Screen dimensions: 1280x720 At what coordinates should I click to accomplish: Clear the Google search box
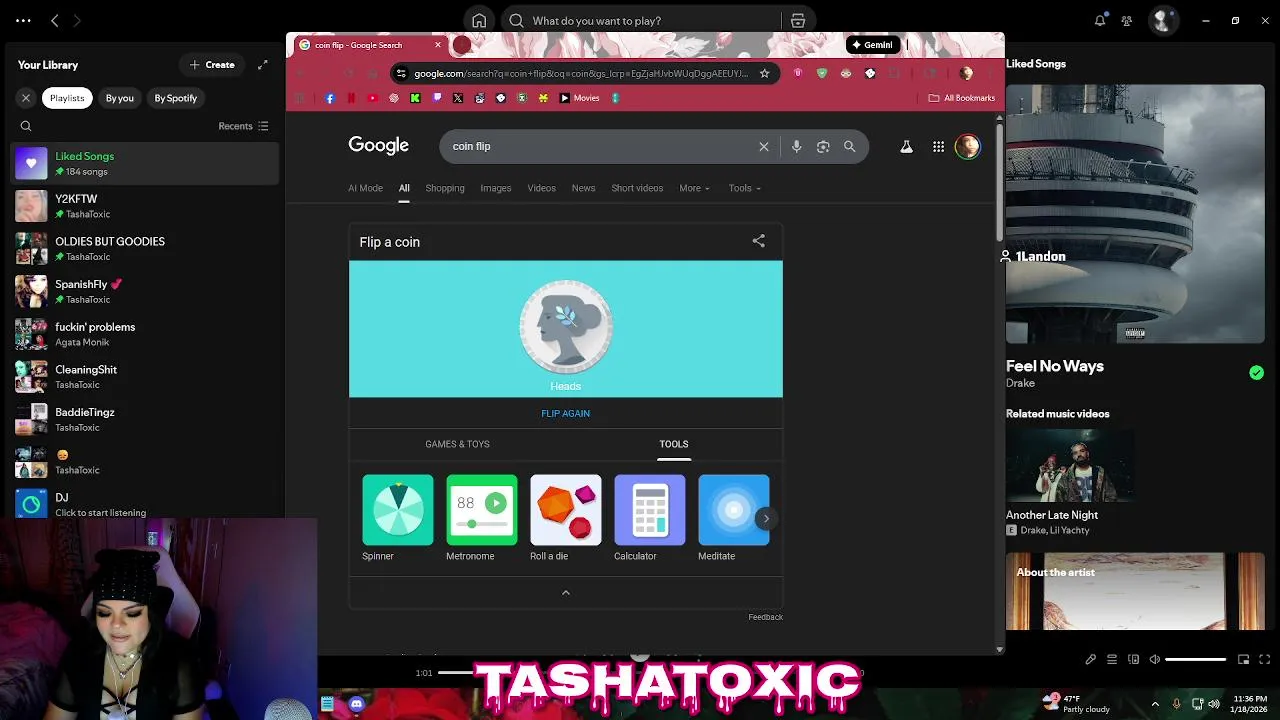[x=764, y=146]
